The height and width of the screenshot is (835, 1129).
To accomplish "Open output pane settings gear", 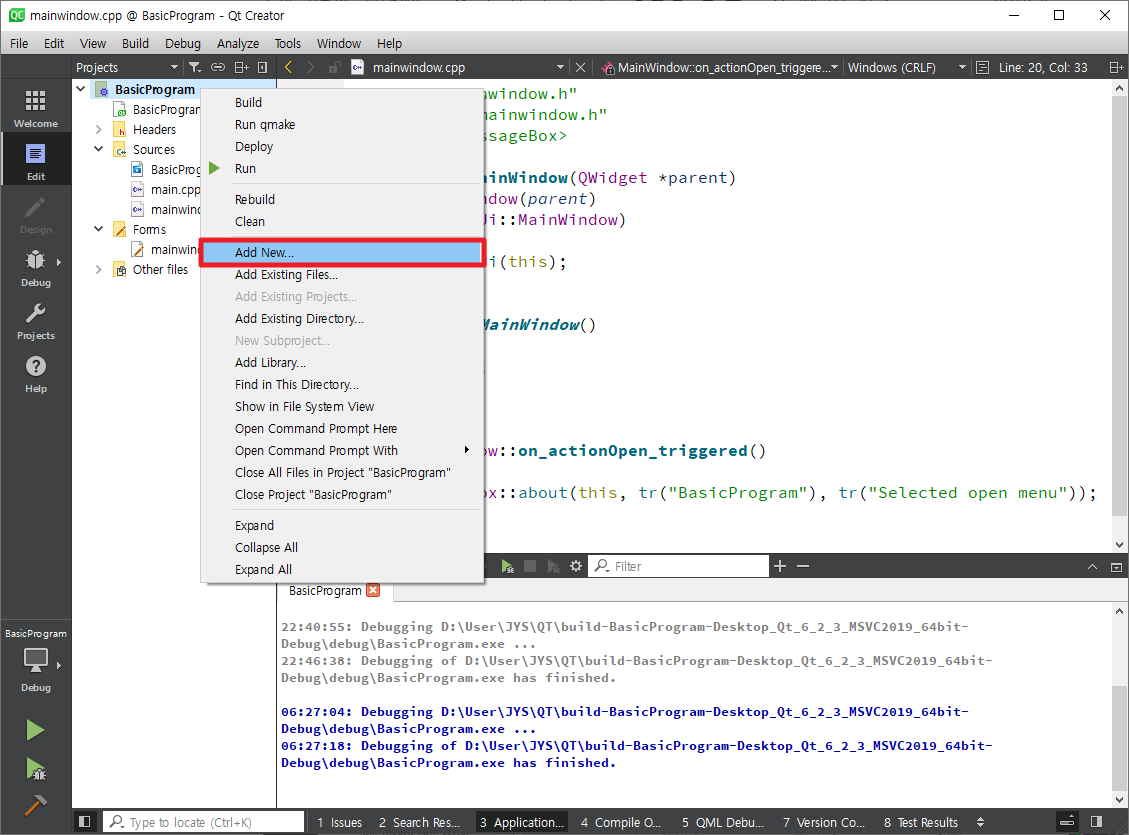I will coord(575,567).
